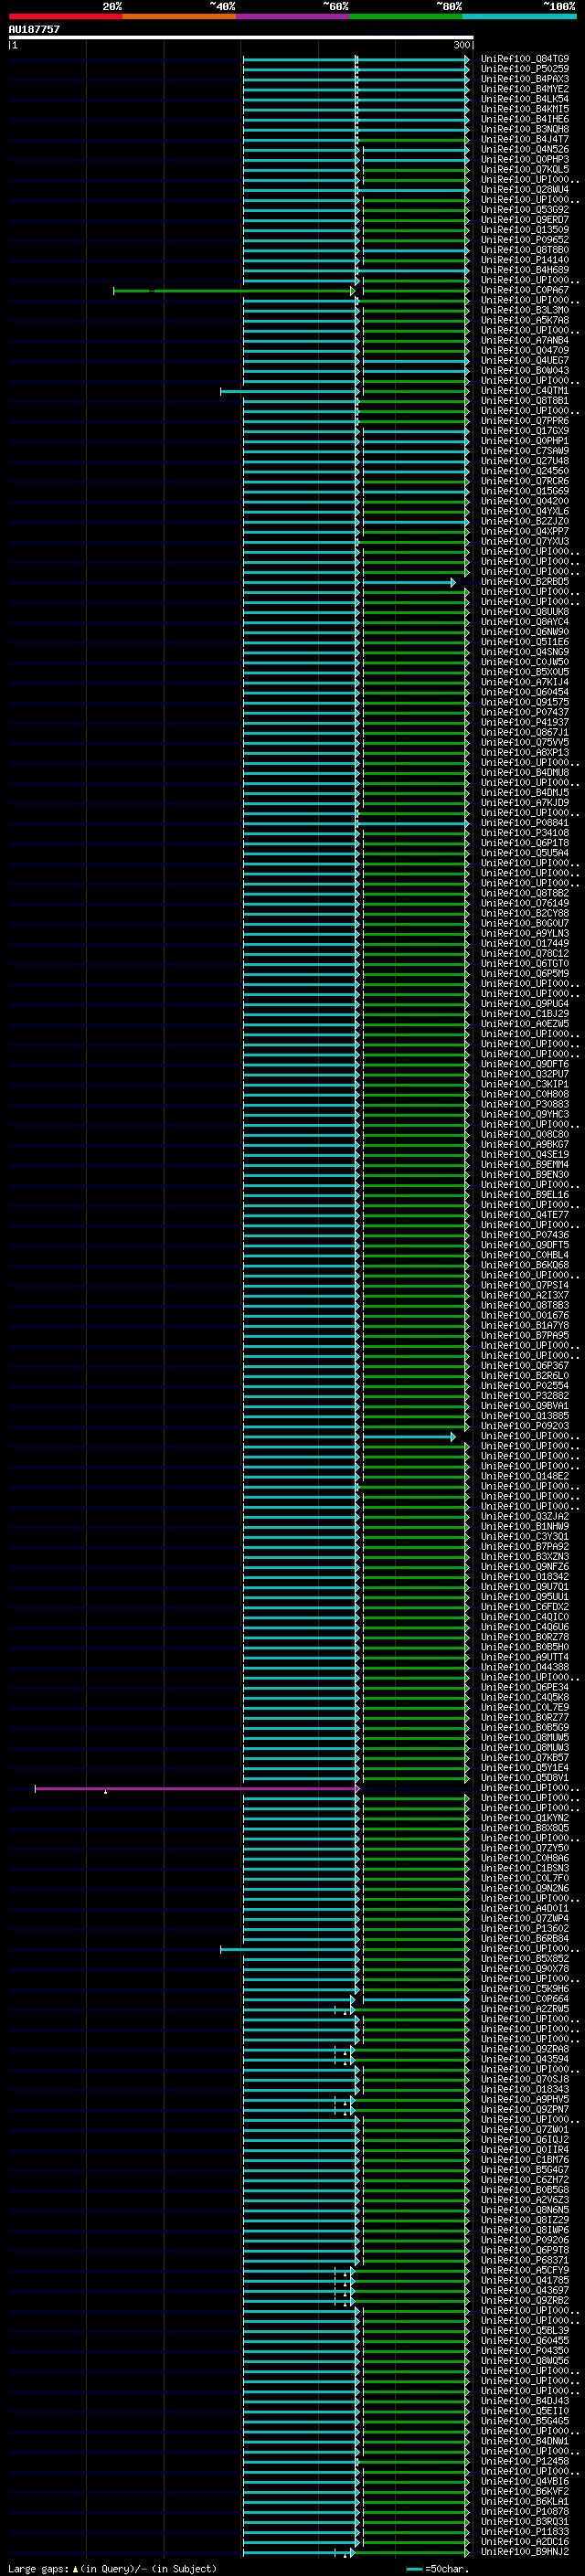Click hit label UniRef100_Q4UEG7
The width and height of the screenshot is (585, 2576).
tap(525, 360)
